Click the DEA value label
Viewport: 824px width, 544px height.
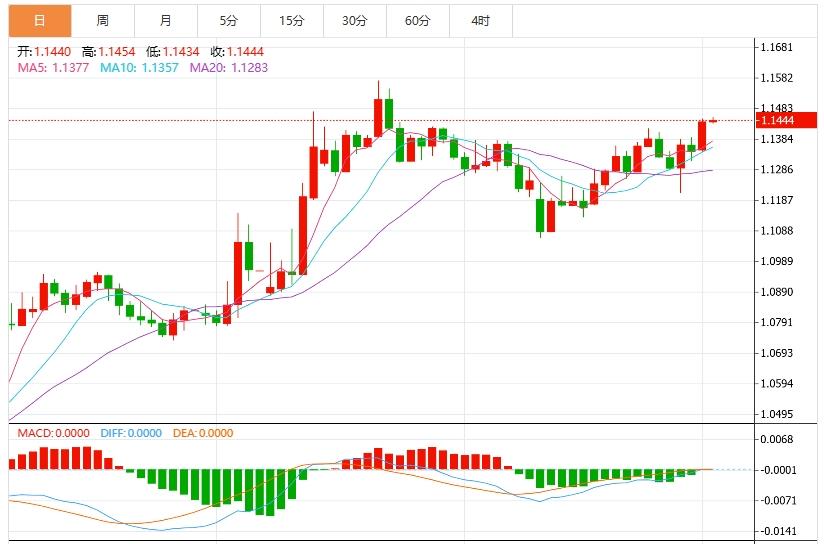pyautogui.click(x=205, y=433)
